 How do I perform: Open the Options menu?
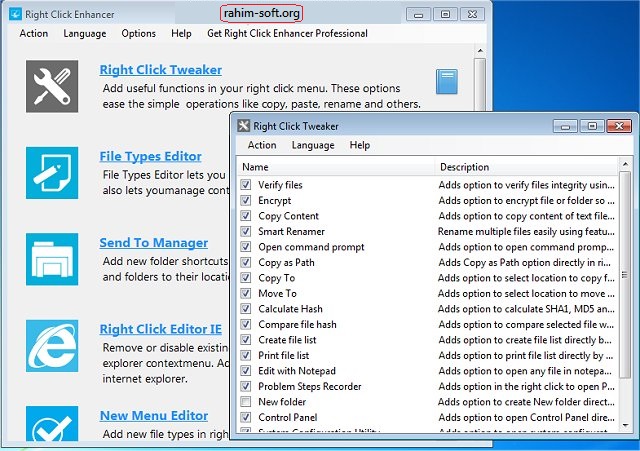tap(138, 33)
